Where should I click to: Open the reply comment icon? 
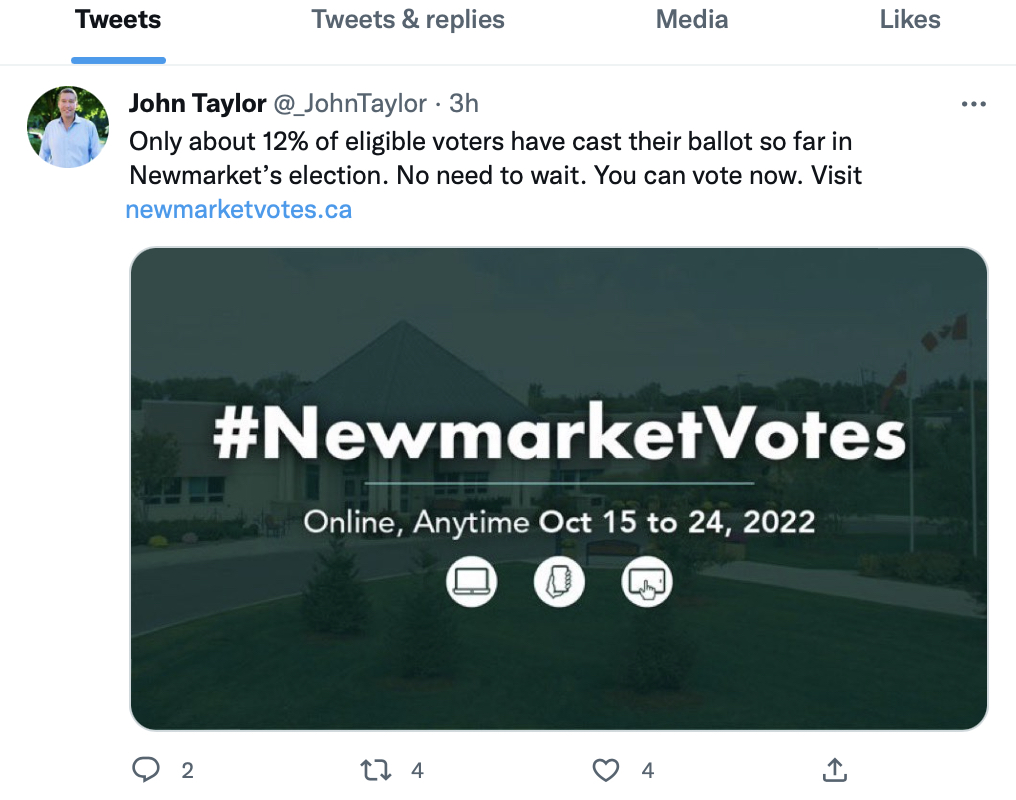coord(146,770)
